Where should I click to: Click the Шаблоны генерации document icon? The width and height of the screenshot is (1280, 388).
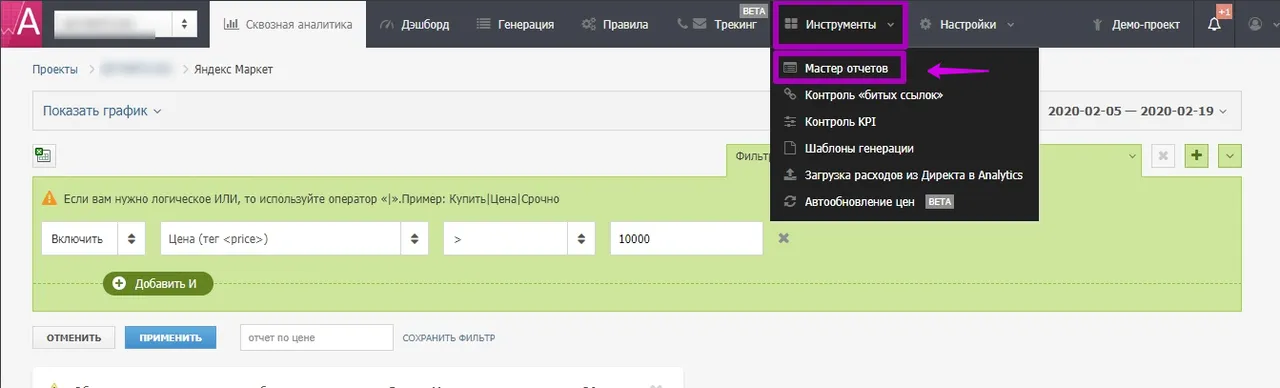pos(790,148)
